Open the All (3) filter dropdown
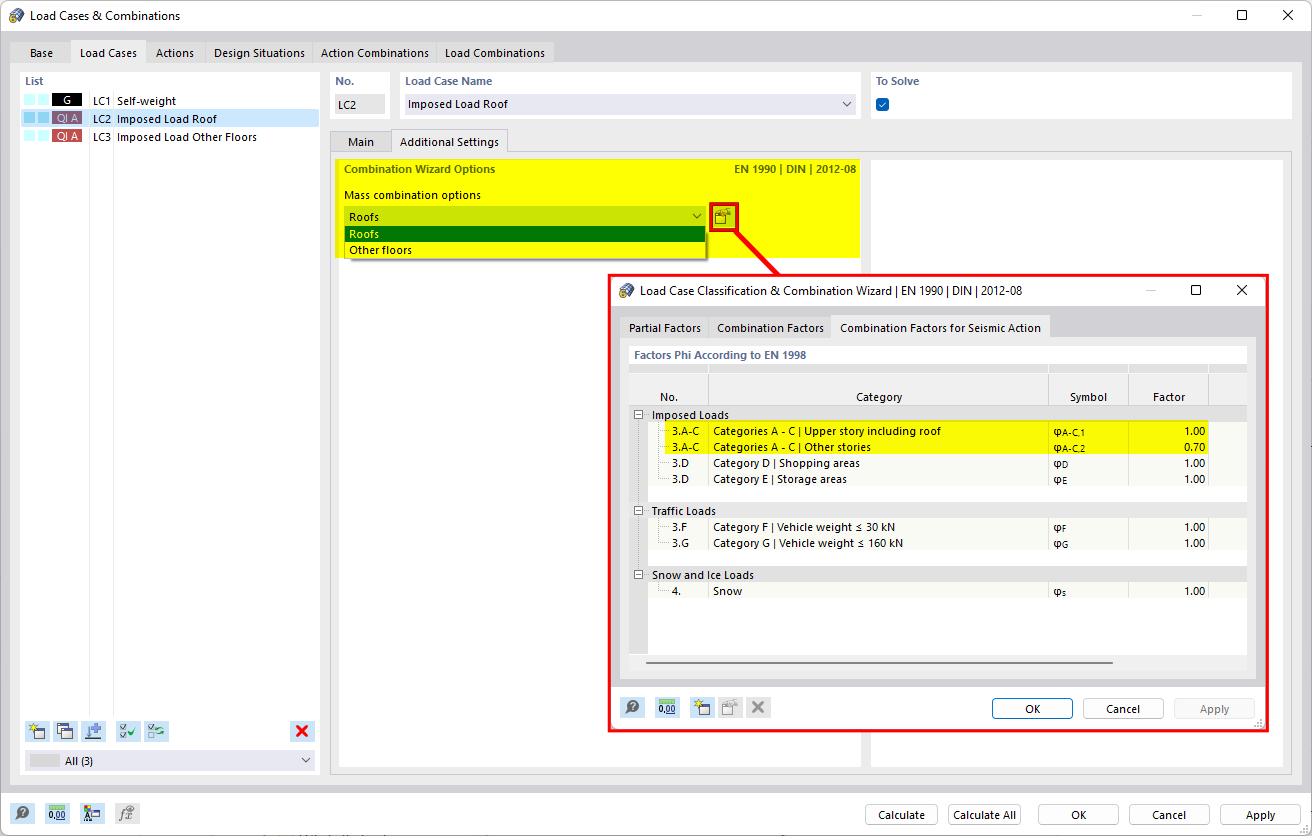Viewport: 1312px width, 836px height. pos(168,760)
